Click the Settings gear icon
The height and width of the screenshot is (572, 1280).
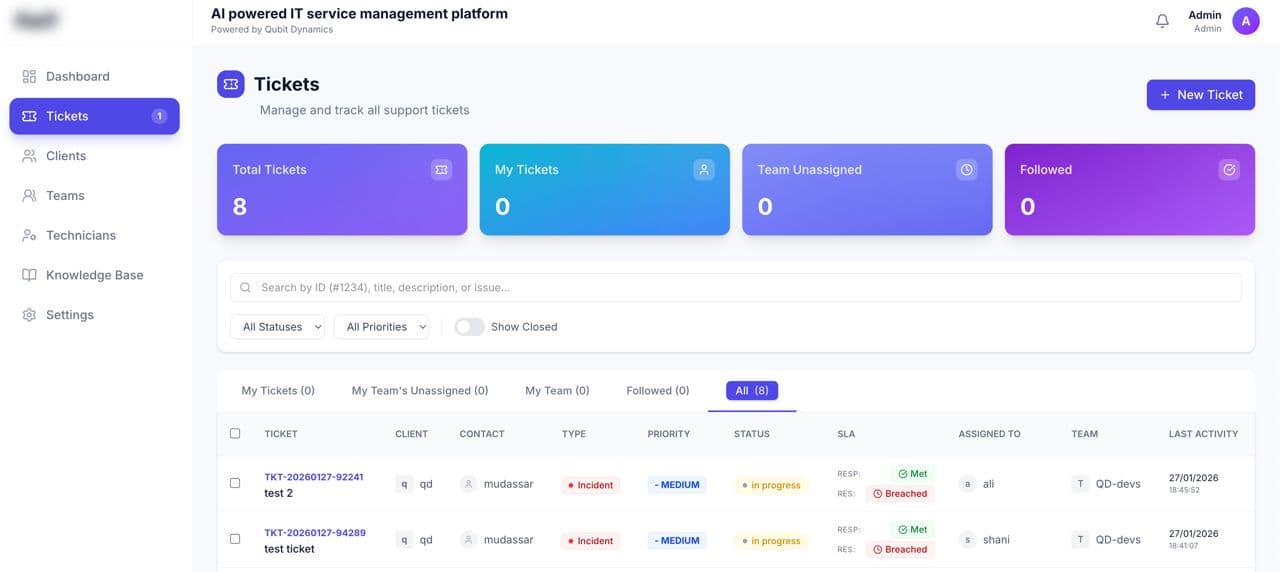29,315
